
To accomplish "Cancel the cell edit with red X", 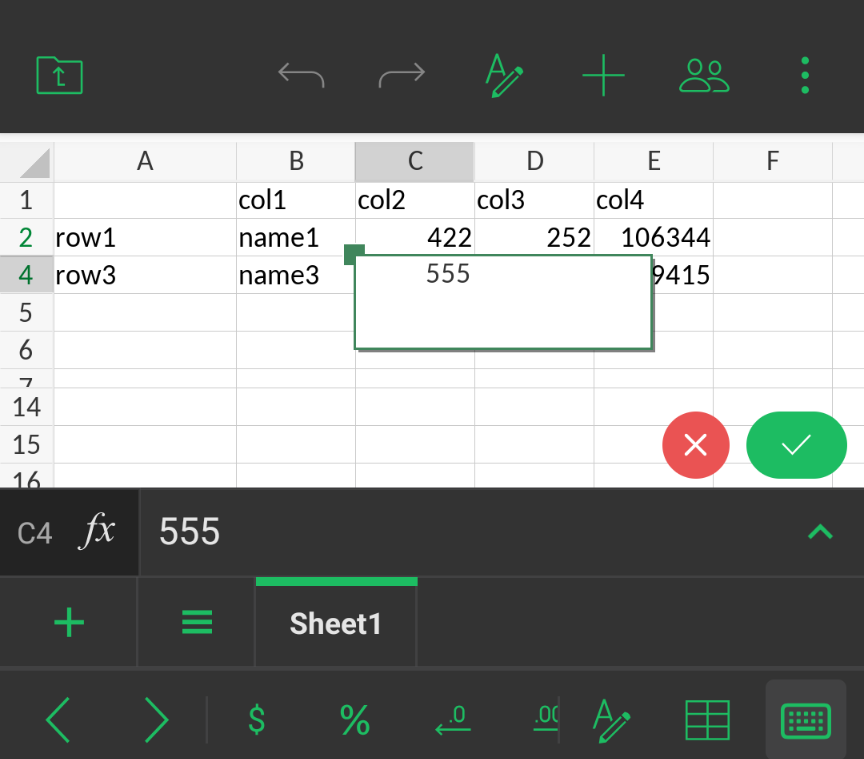I will [696, 445].
